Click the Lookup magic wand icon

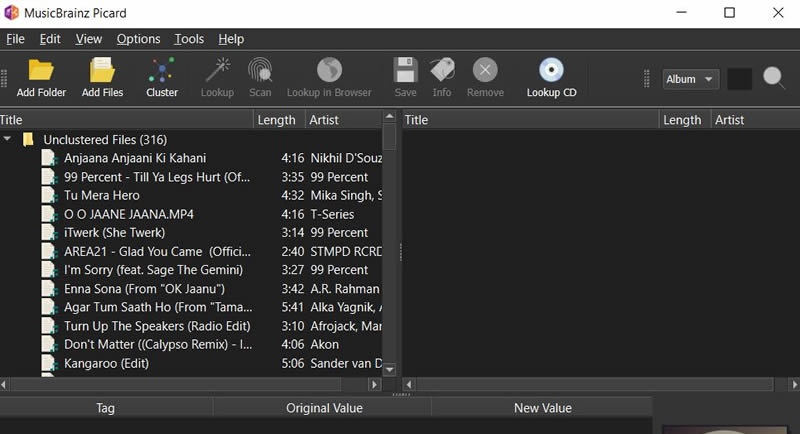click(217, 70)
